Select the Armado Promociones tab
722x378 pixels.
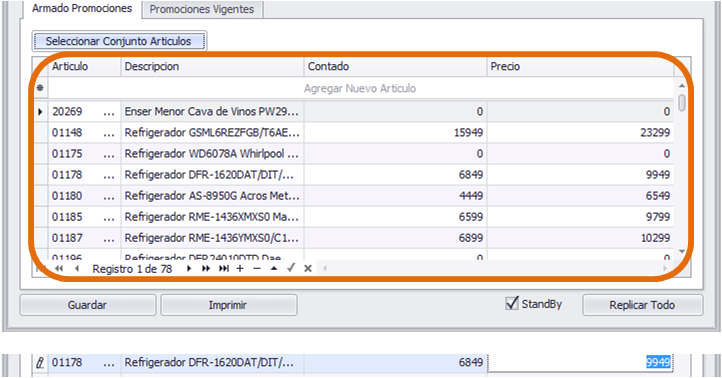tap(82, 8)
